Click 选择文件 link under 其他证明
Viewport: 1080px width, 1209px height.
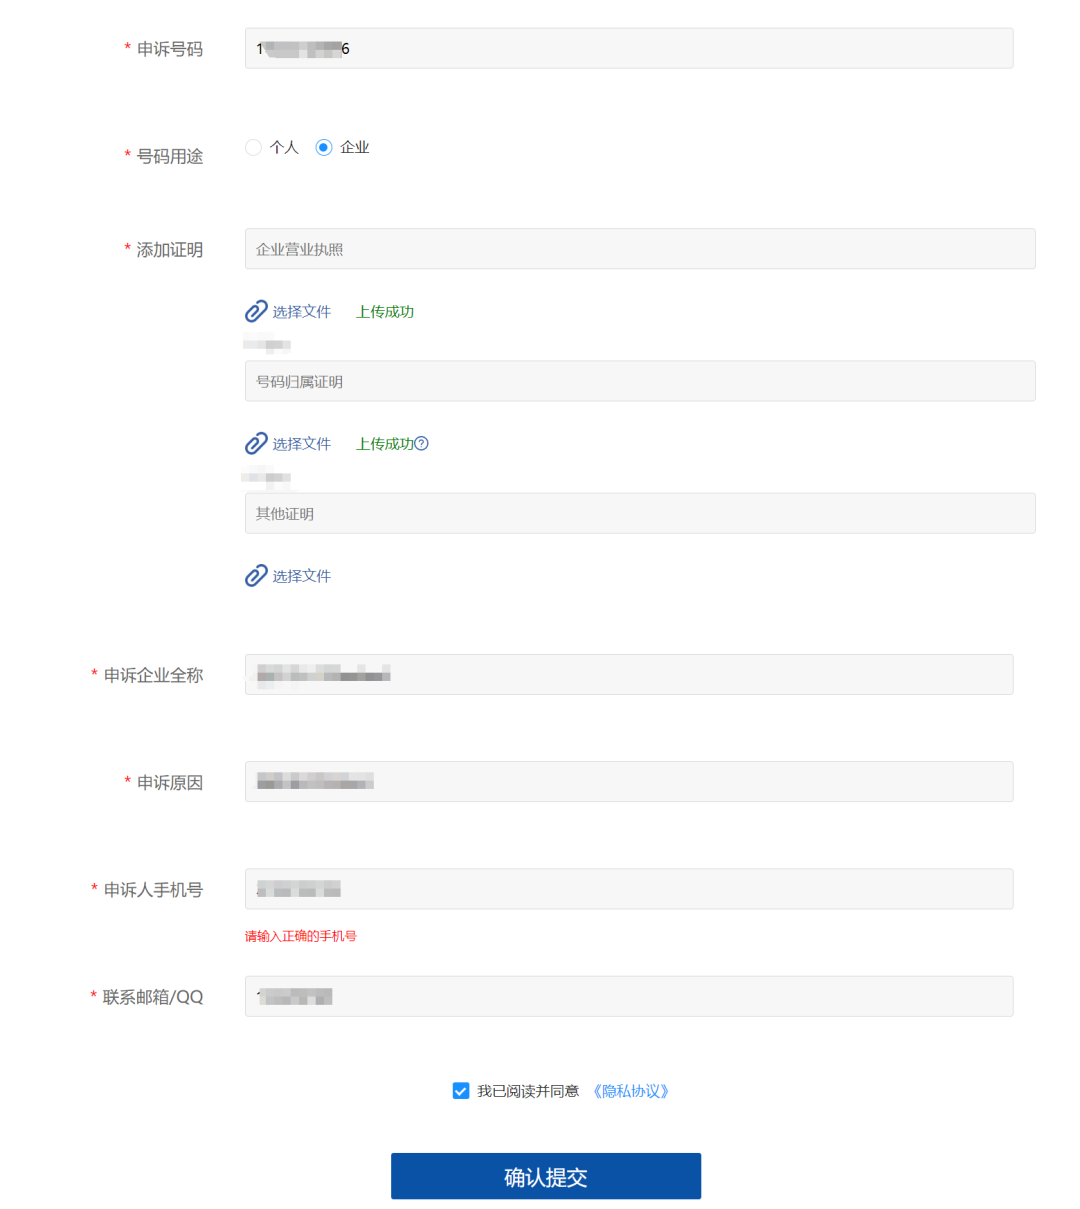pos(301,575)
